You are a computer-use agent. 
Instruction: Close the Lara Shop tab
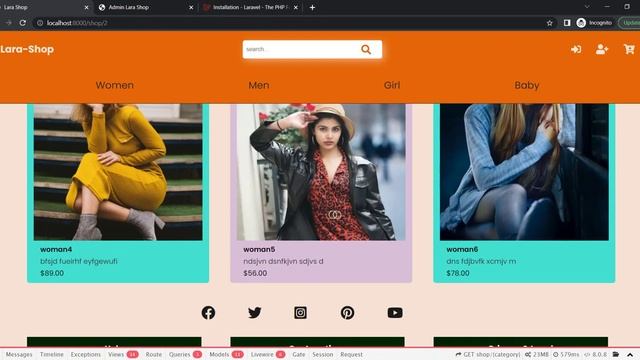pyautogui.click(x=86, y=7)
